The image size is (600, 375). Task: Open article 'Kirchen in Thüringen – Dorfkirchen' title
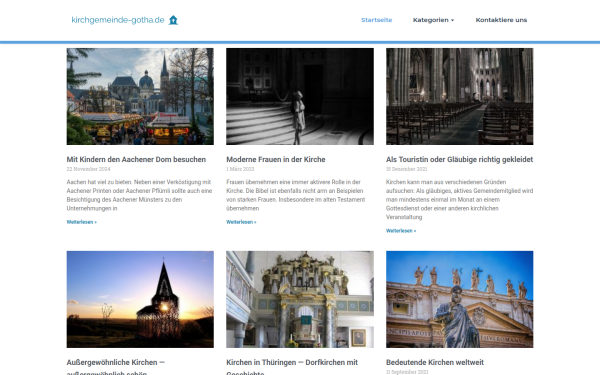click(x=292, y=367)
